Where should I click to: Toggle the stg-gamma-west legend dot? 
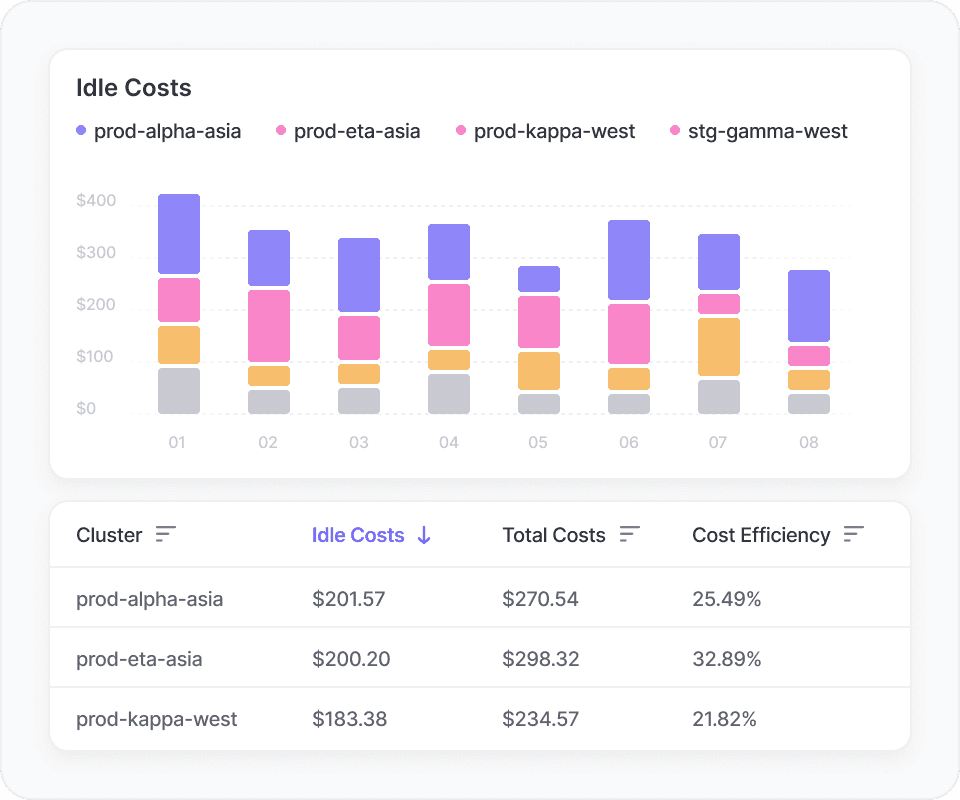675,131
